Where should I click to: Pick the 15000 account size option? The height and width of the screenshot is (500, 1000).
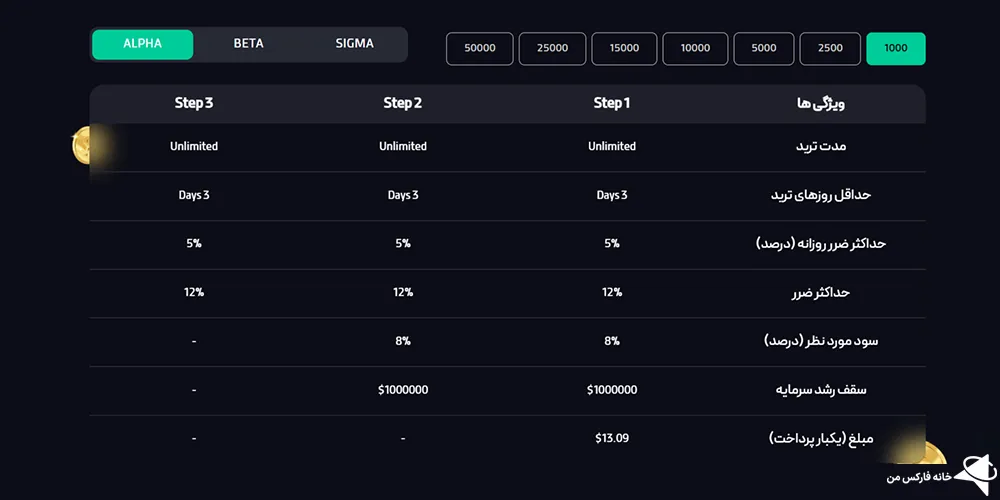point(624,48)
